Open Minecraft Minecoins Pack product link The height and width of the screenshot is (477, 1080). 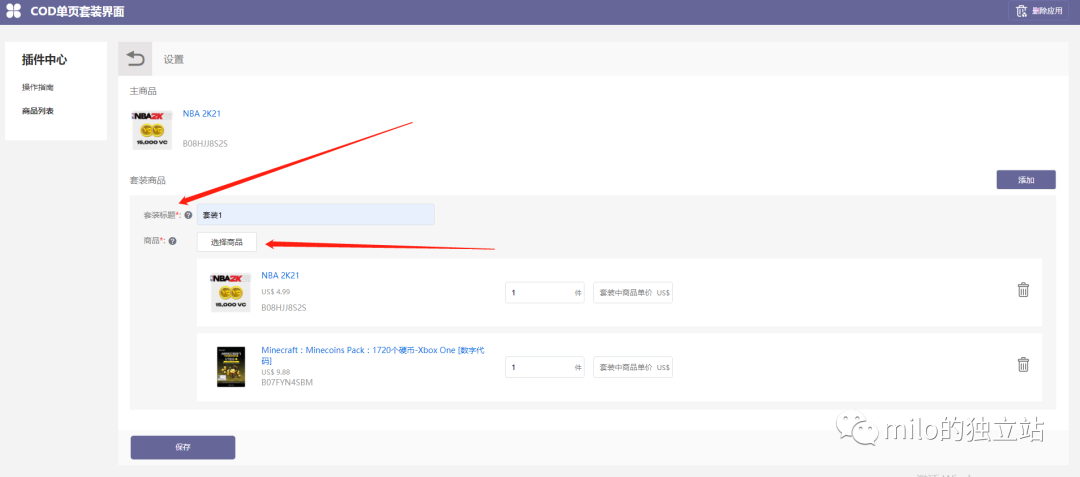(373, 355)
